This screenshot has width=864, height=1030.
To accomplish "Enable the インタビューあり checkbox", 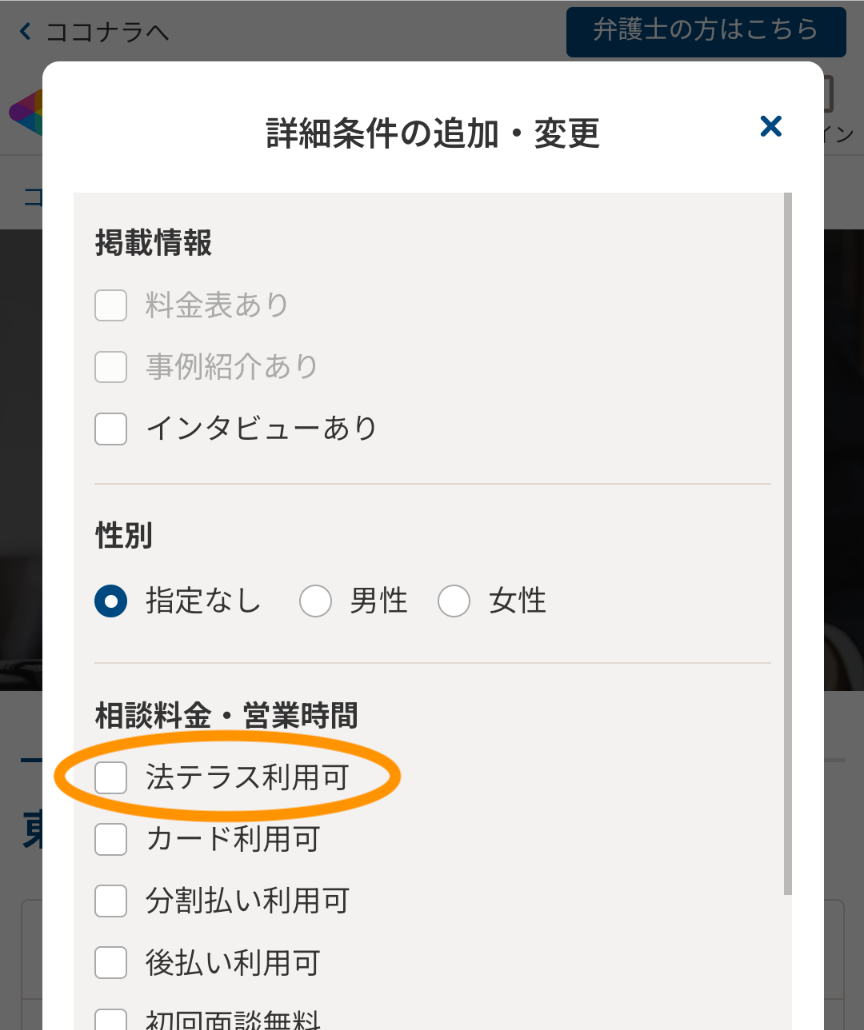I will point(111,429).
